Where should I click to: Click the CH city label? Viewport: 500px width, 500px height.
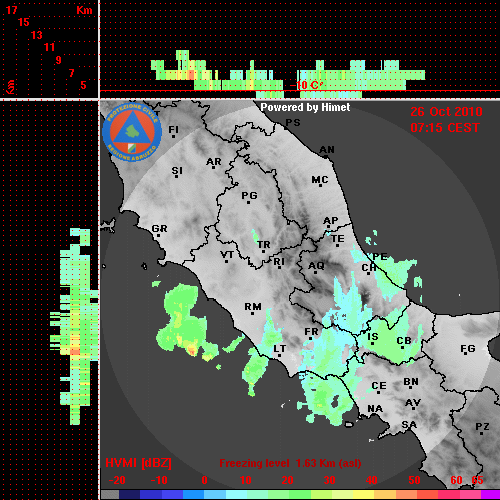click(x=369, y=267)
